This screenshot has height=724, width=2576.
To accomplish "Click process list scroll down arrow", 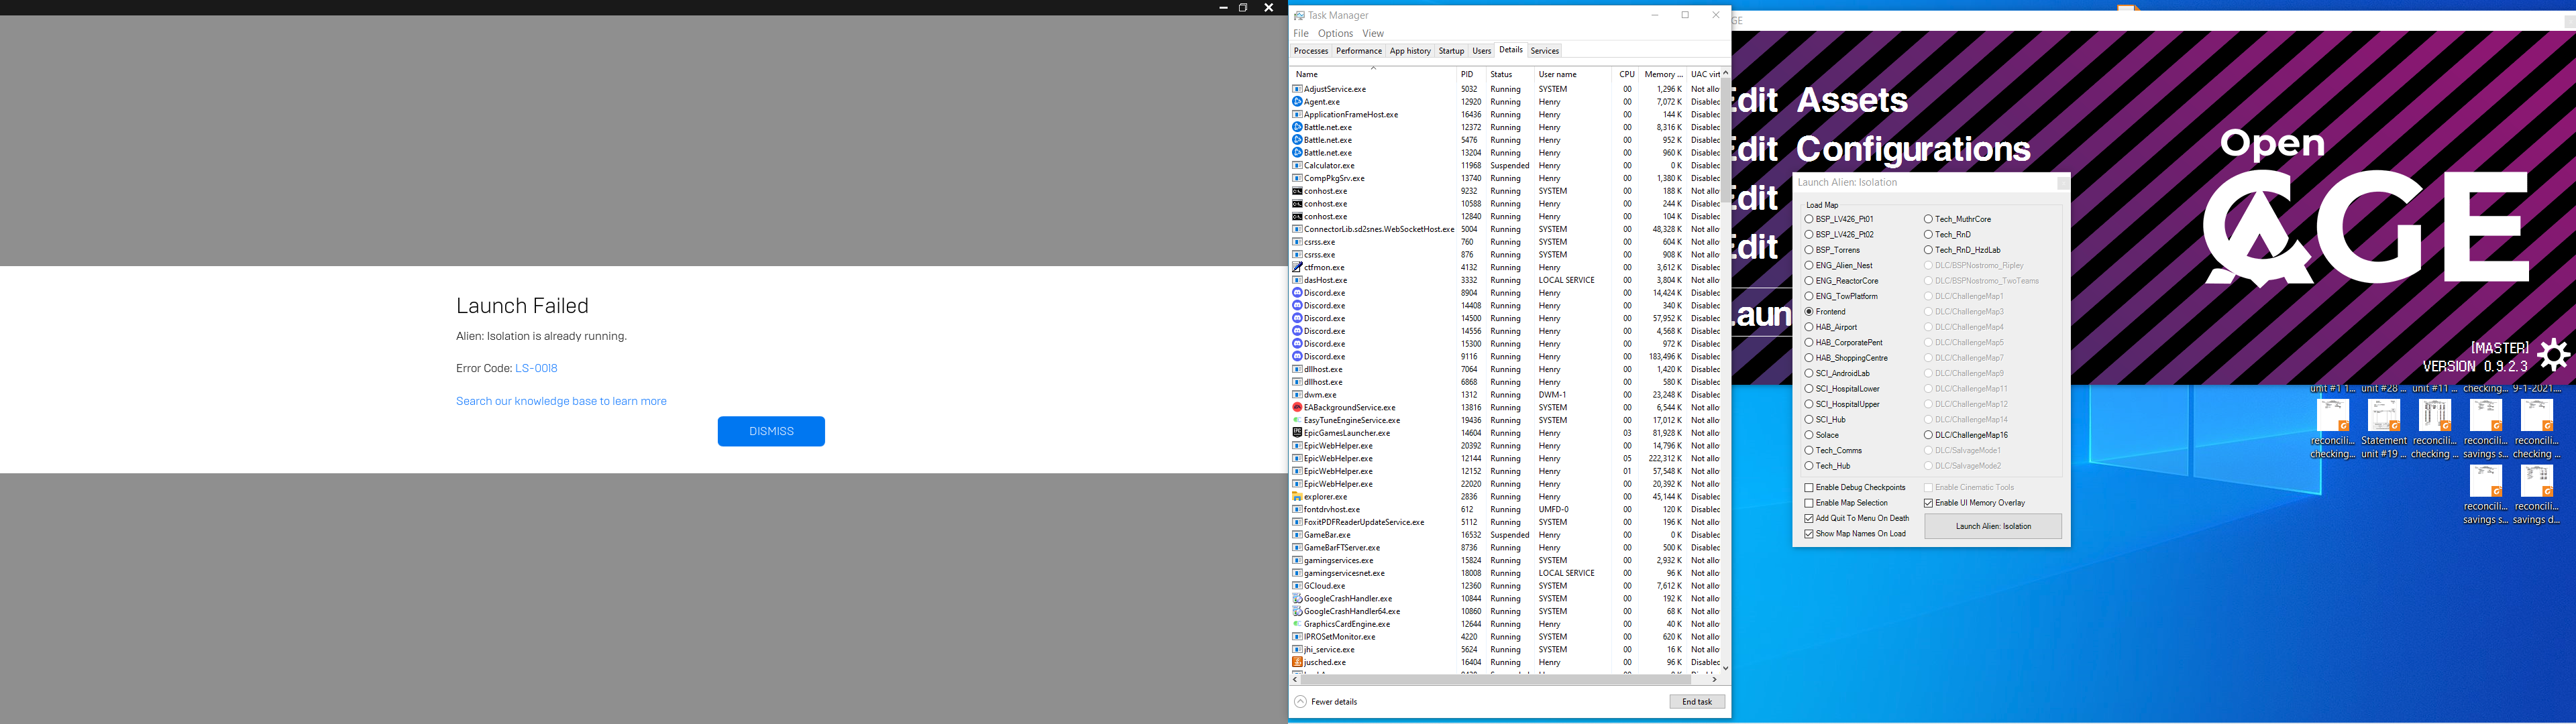I will pyautogui.click(x=1725, y=668).
